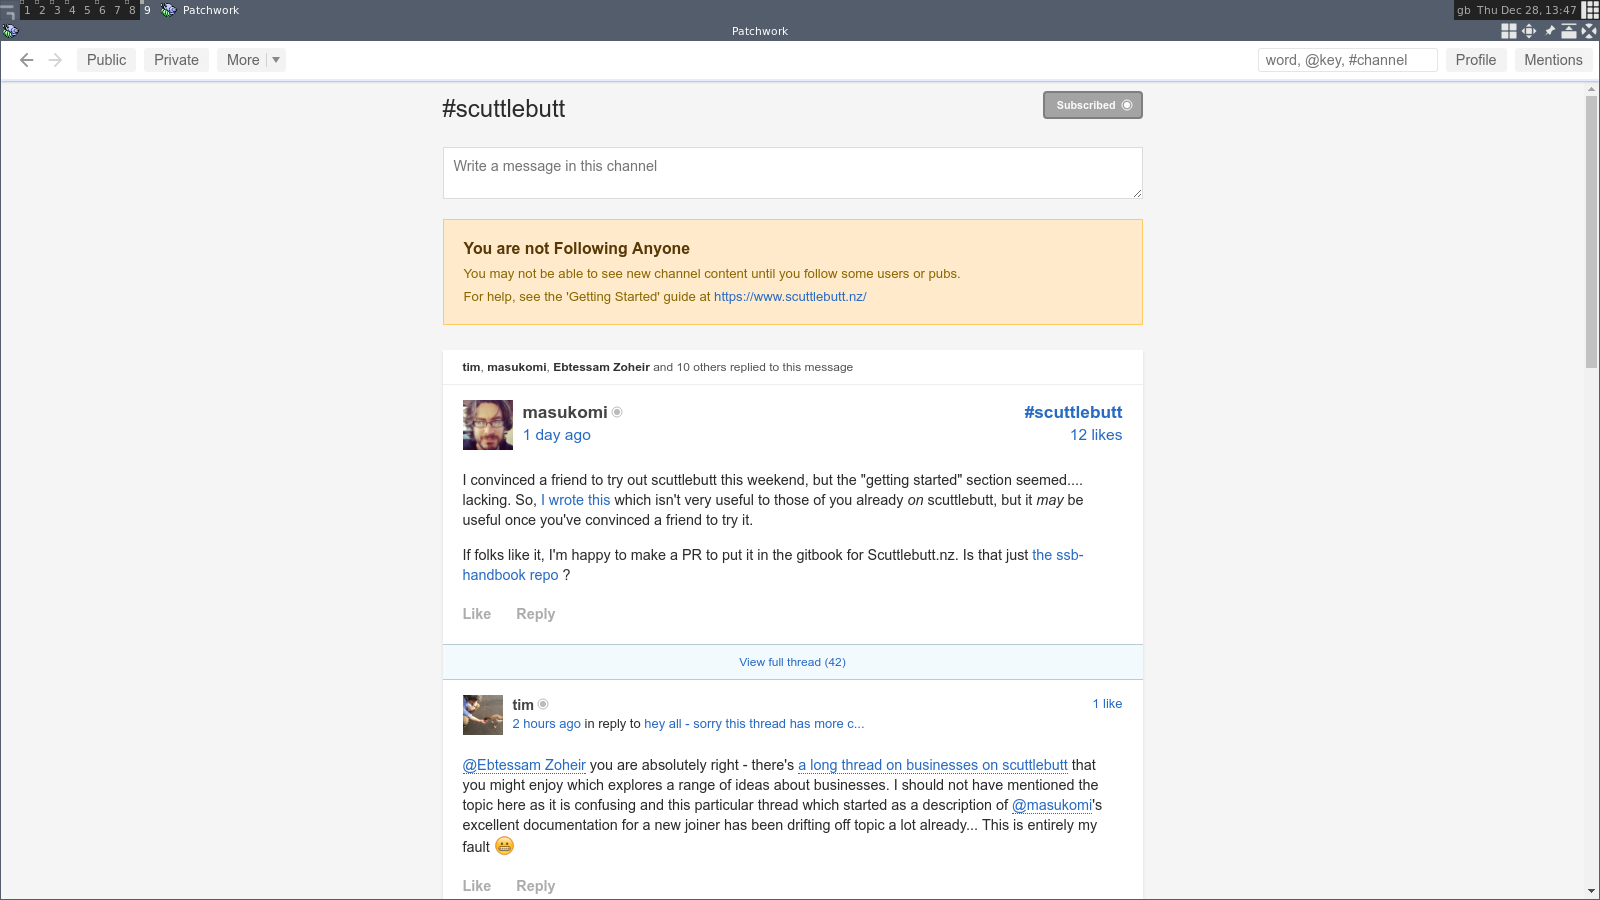Screen dimensions: 1600x900
Task: Click the Patchwork taskbar entry
Action: 200,10
